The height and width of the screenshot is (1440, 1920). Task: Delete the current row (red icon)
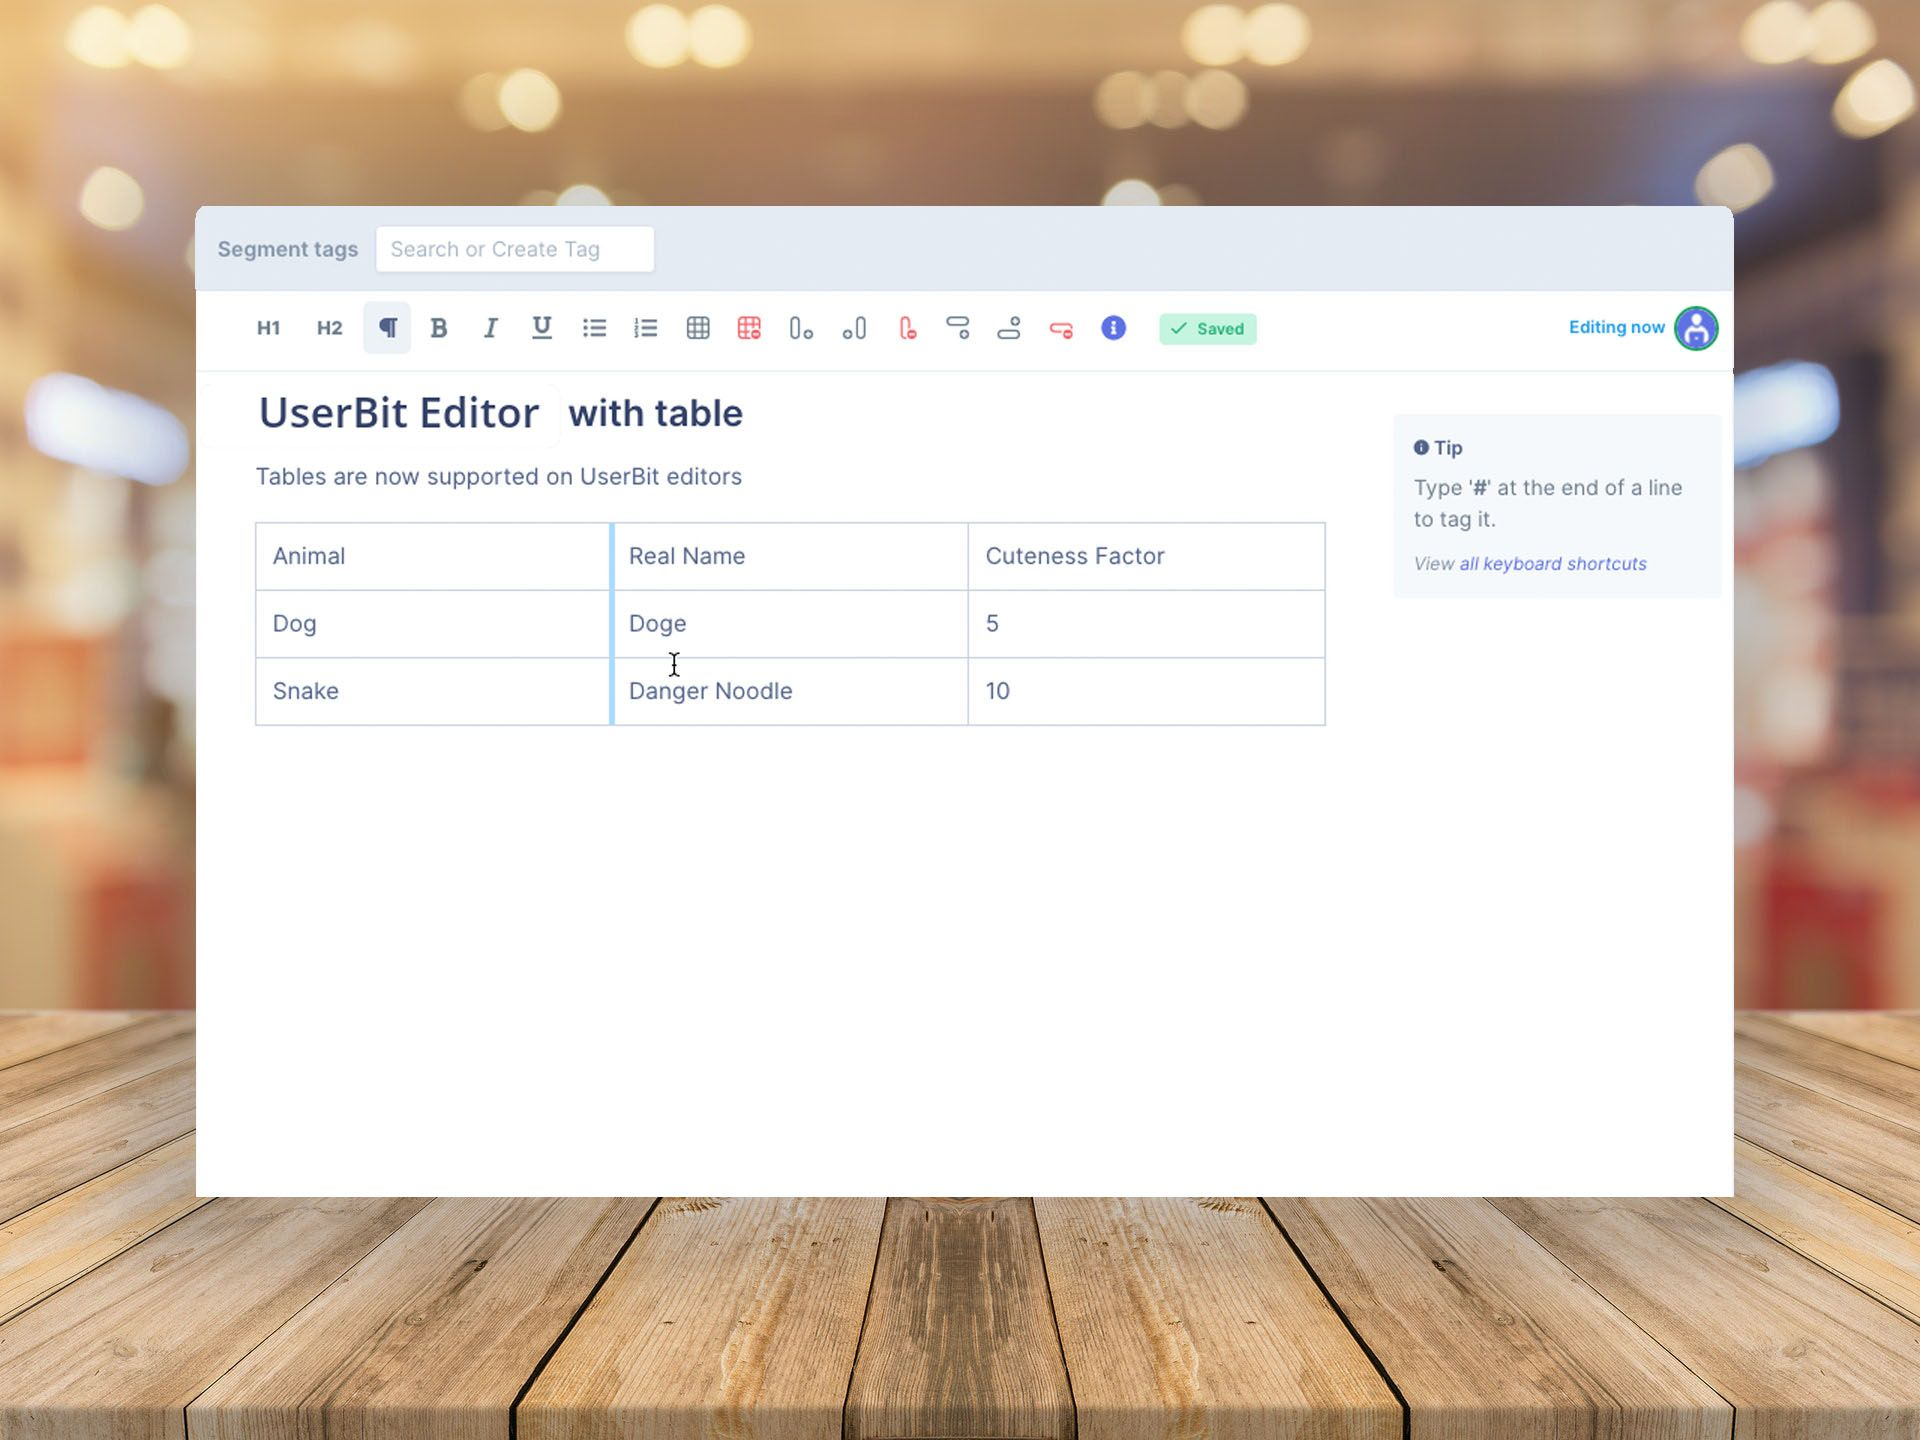coord(1061,329)
